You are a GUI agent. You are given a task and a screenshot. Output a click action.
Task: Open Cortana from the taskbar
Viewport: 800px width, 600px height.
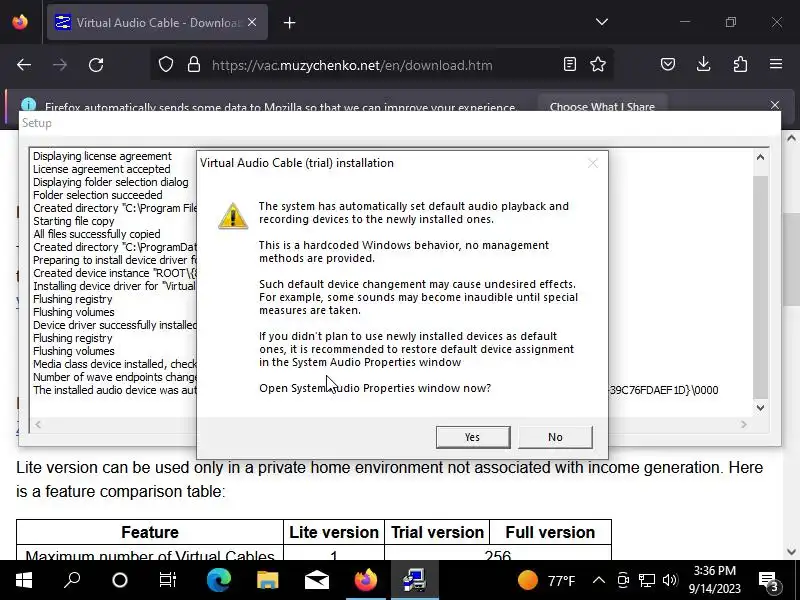120,580
